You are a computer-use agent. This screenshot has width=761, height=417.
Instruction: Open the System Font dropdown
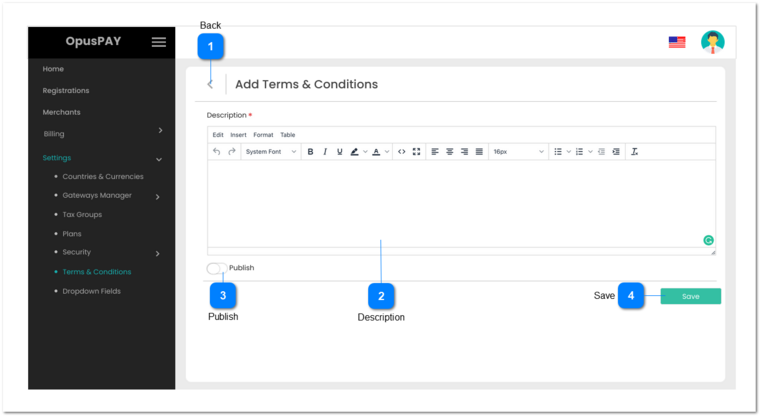tap(270, 151)
